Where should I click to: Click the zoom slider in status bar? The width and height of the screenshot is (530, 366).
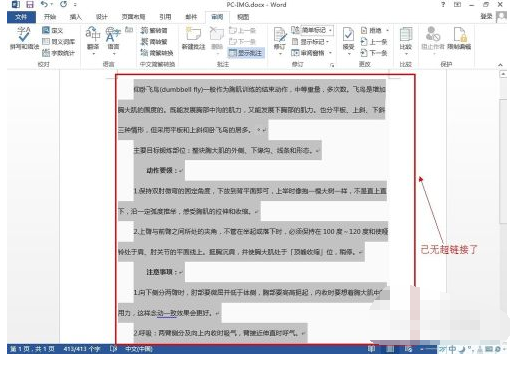[430, 349]
